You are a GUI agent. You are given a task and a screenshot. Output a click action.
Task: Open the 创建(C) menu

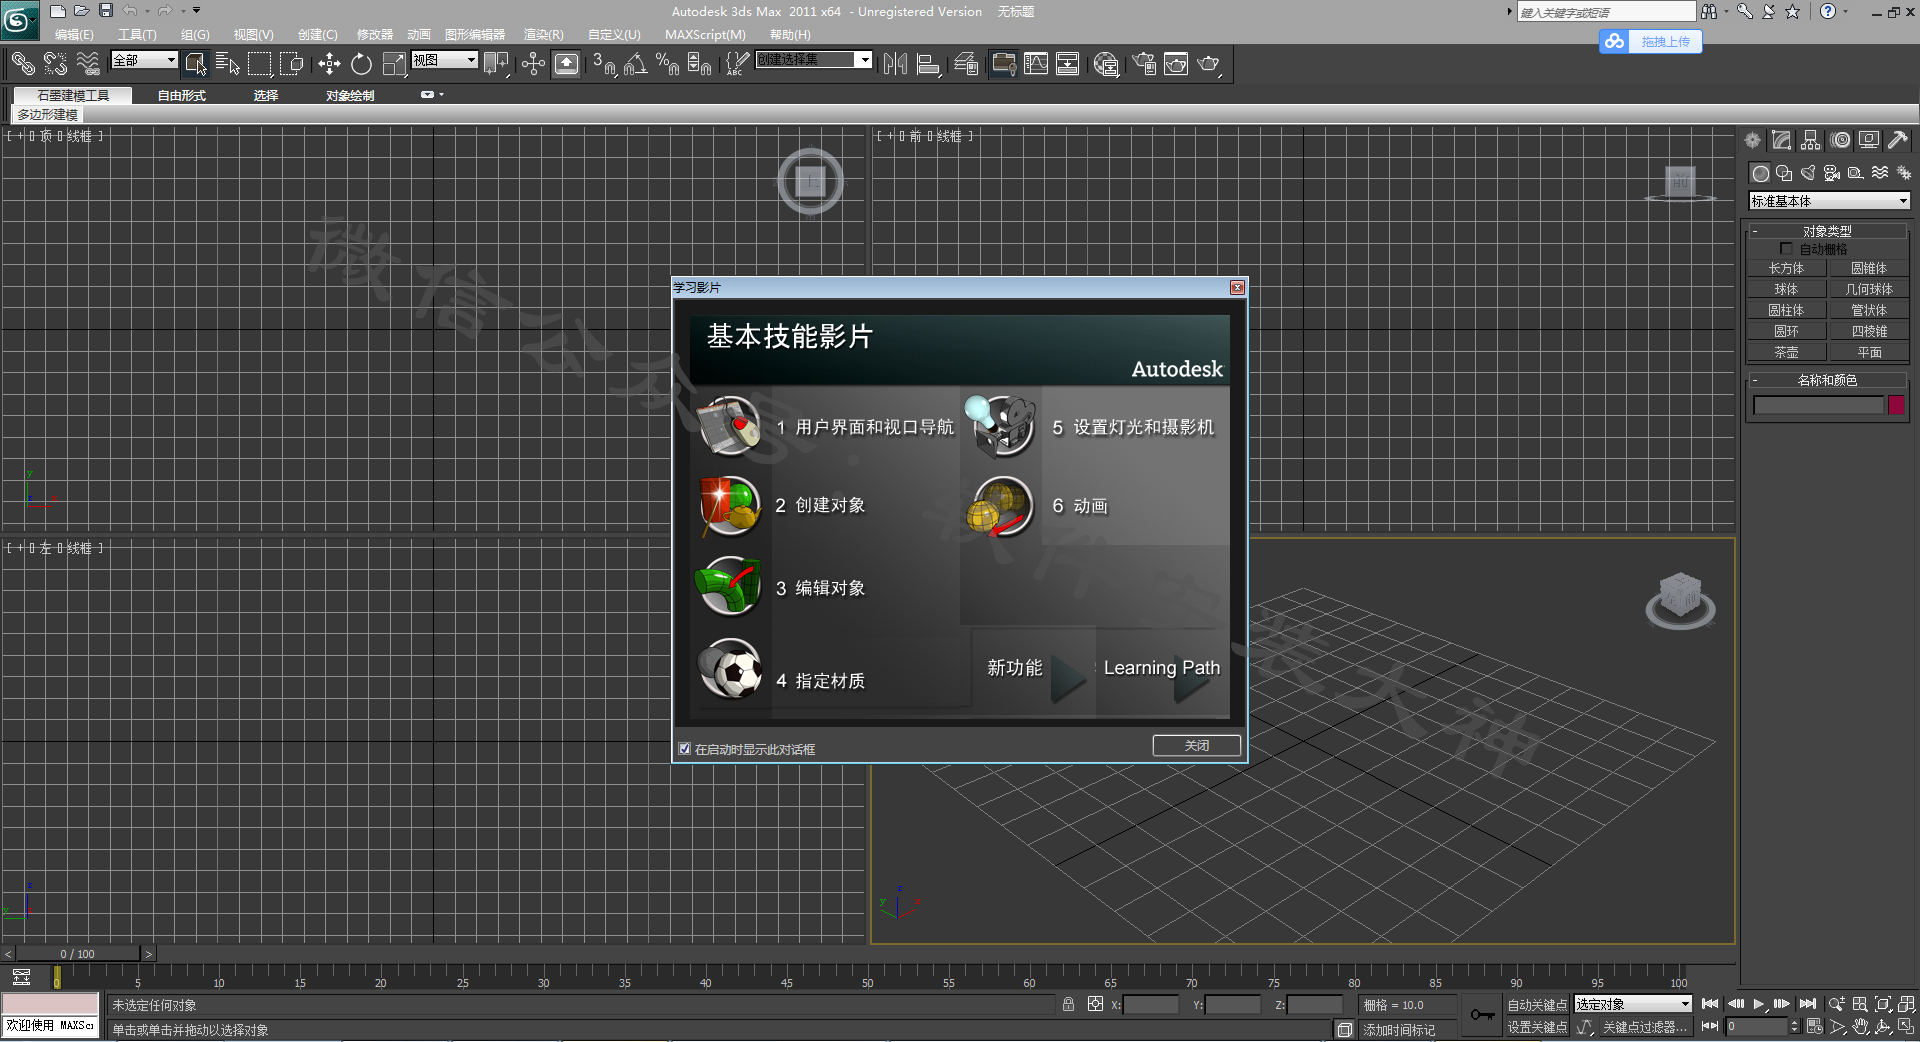tap(318, 35)
